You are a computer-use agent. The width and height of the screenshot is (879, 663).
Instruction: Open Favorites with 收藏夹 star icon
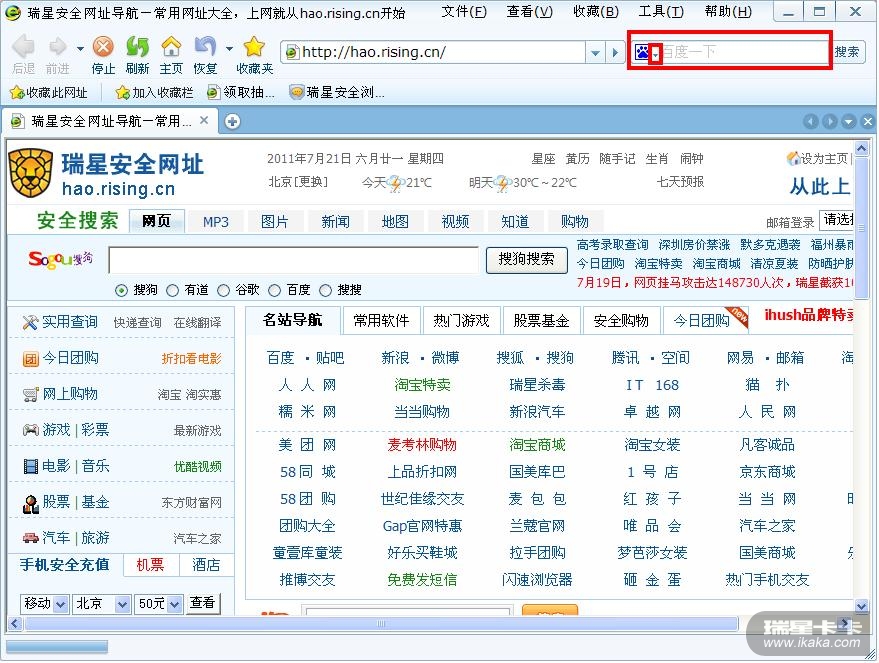click(254, 47)
